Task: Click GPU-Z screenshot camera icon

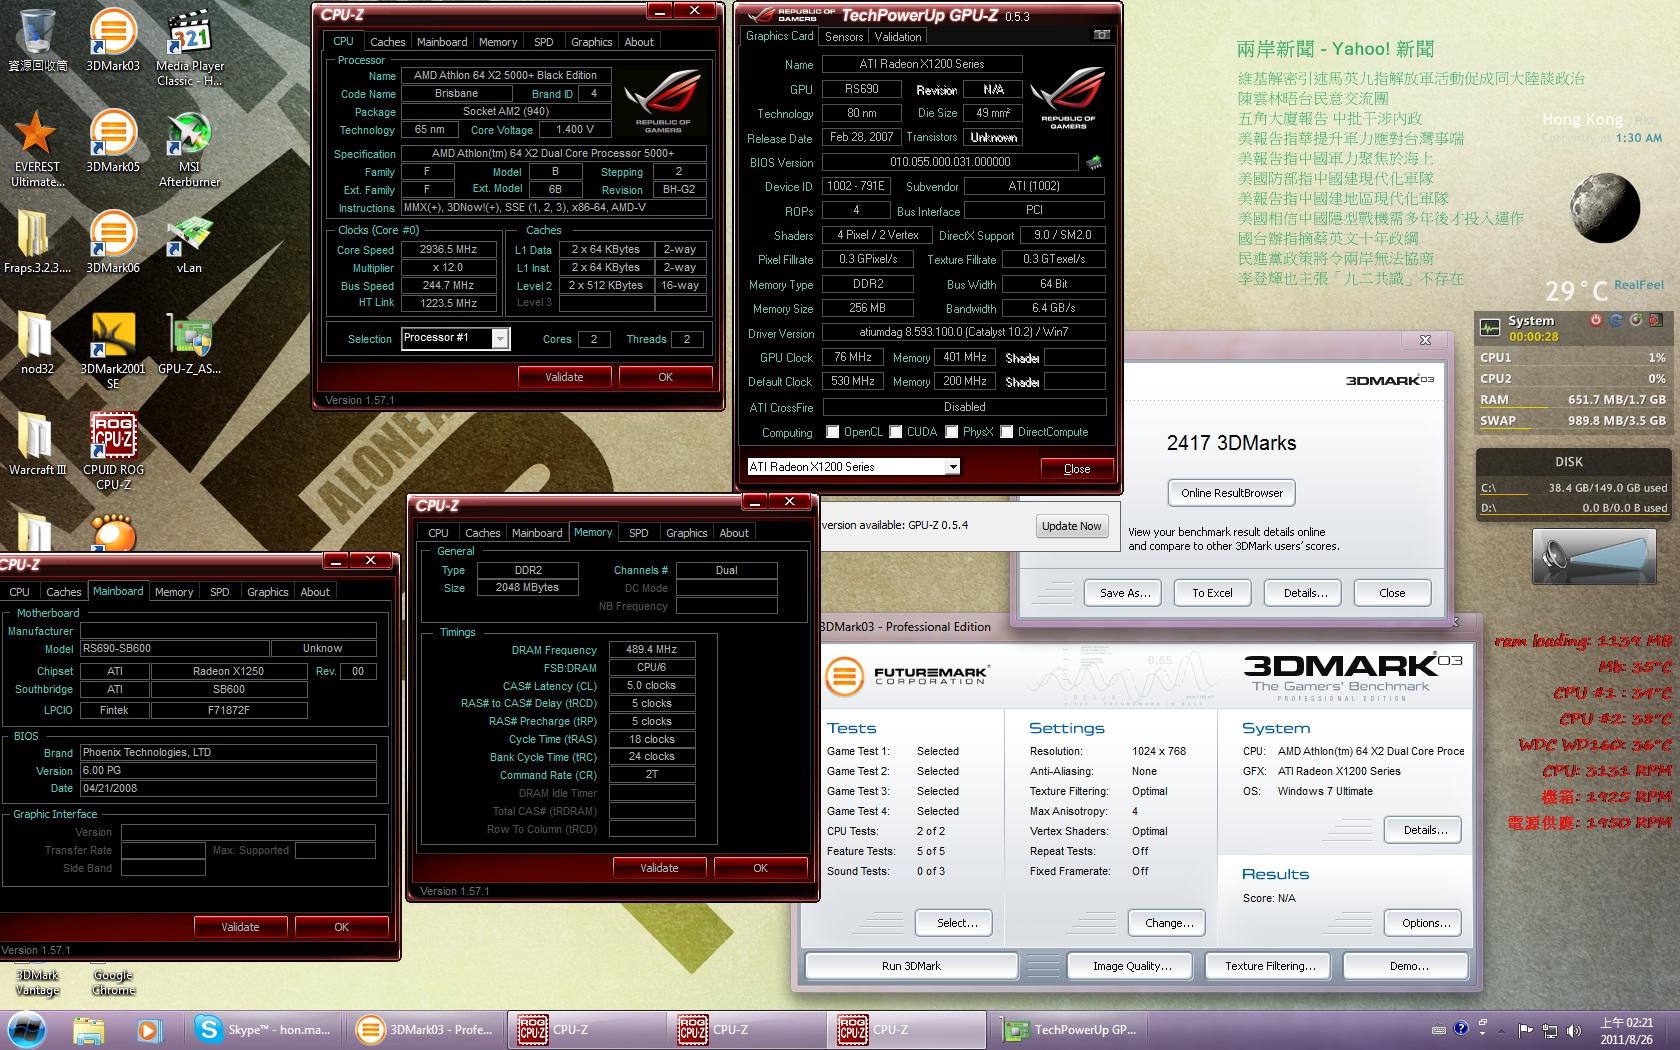Action: (x=1101, y=35)
